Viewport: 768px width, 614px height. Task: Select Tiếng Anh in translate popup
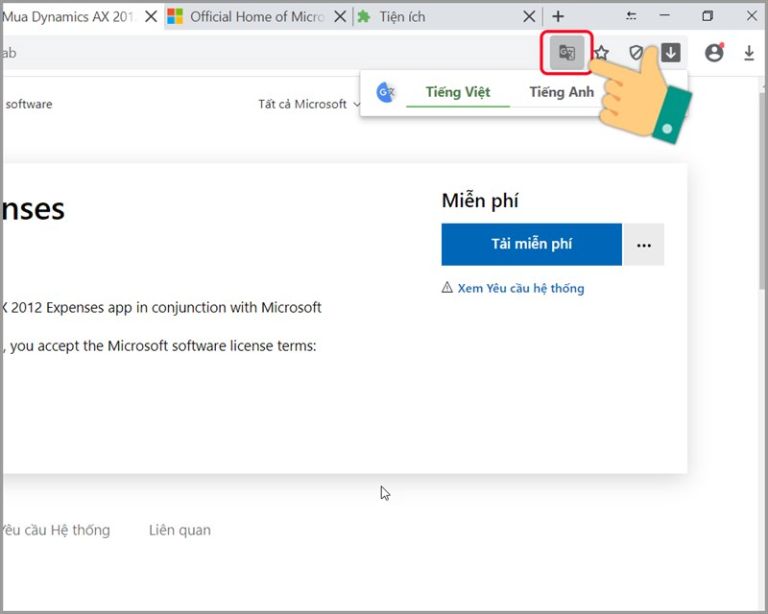click(x=561, y=92)
